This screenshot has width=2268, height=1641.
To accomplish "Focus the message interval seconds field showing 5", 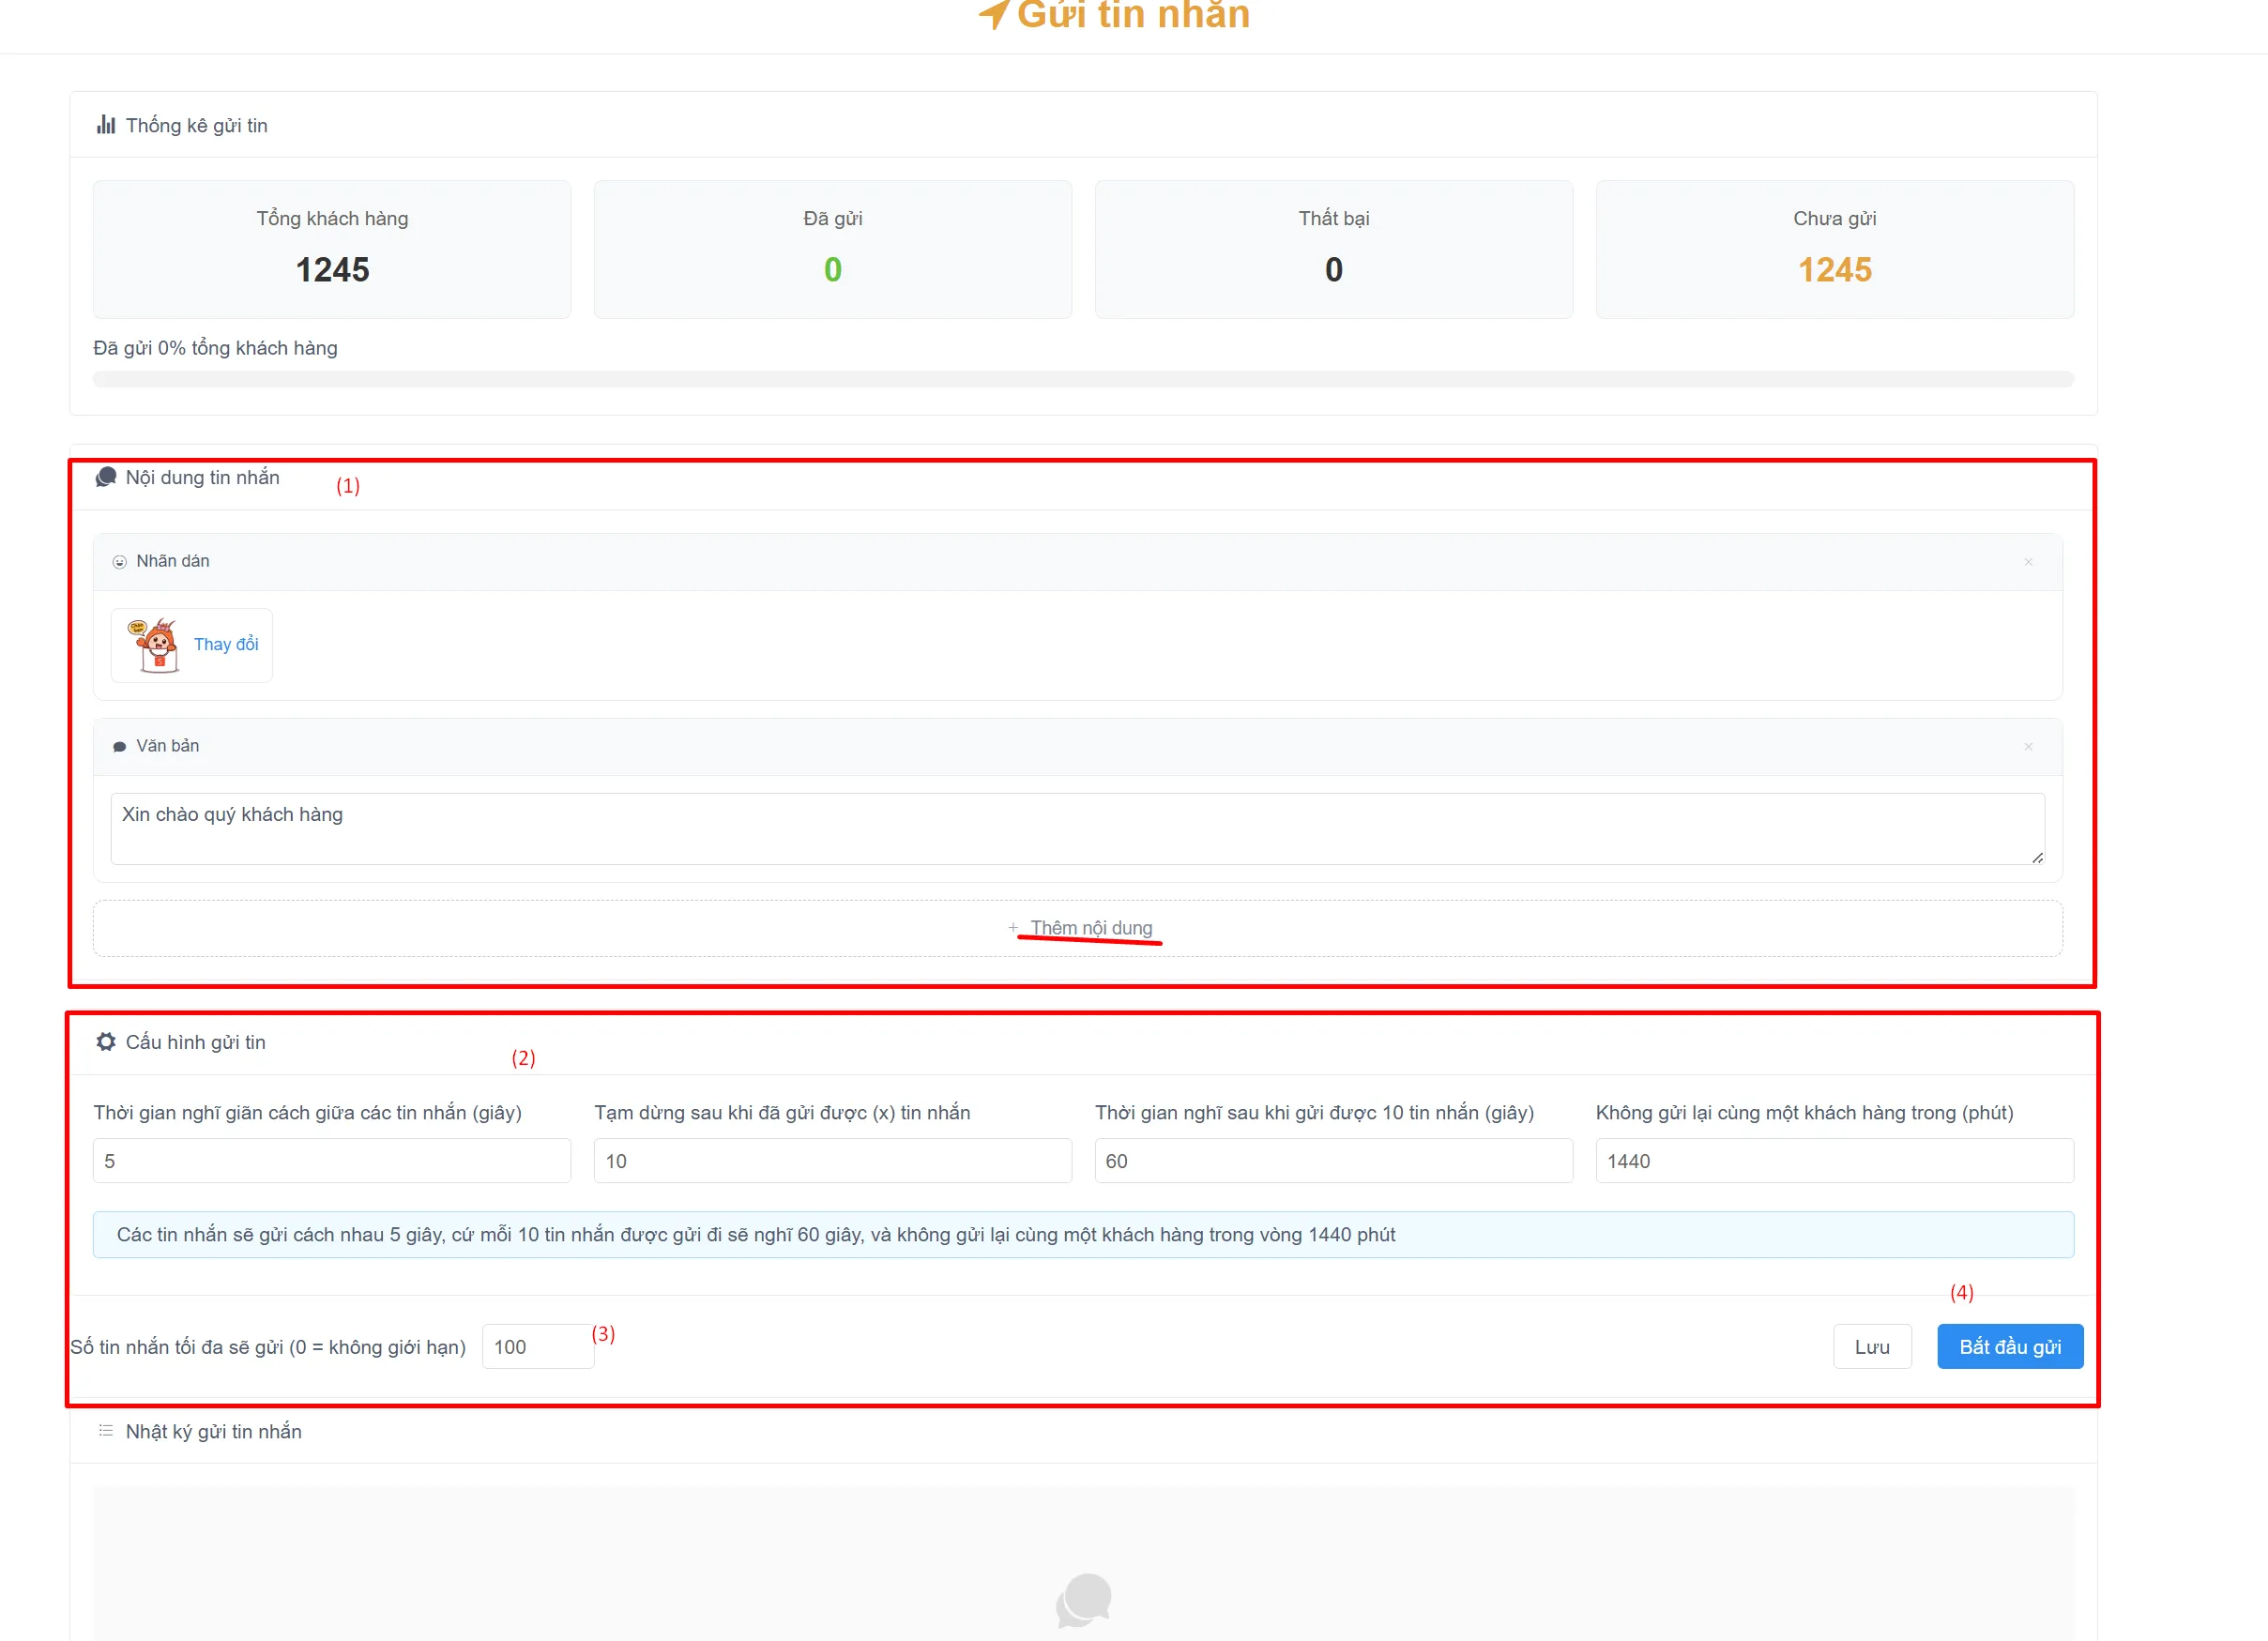I will (332, 1161).
